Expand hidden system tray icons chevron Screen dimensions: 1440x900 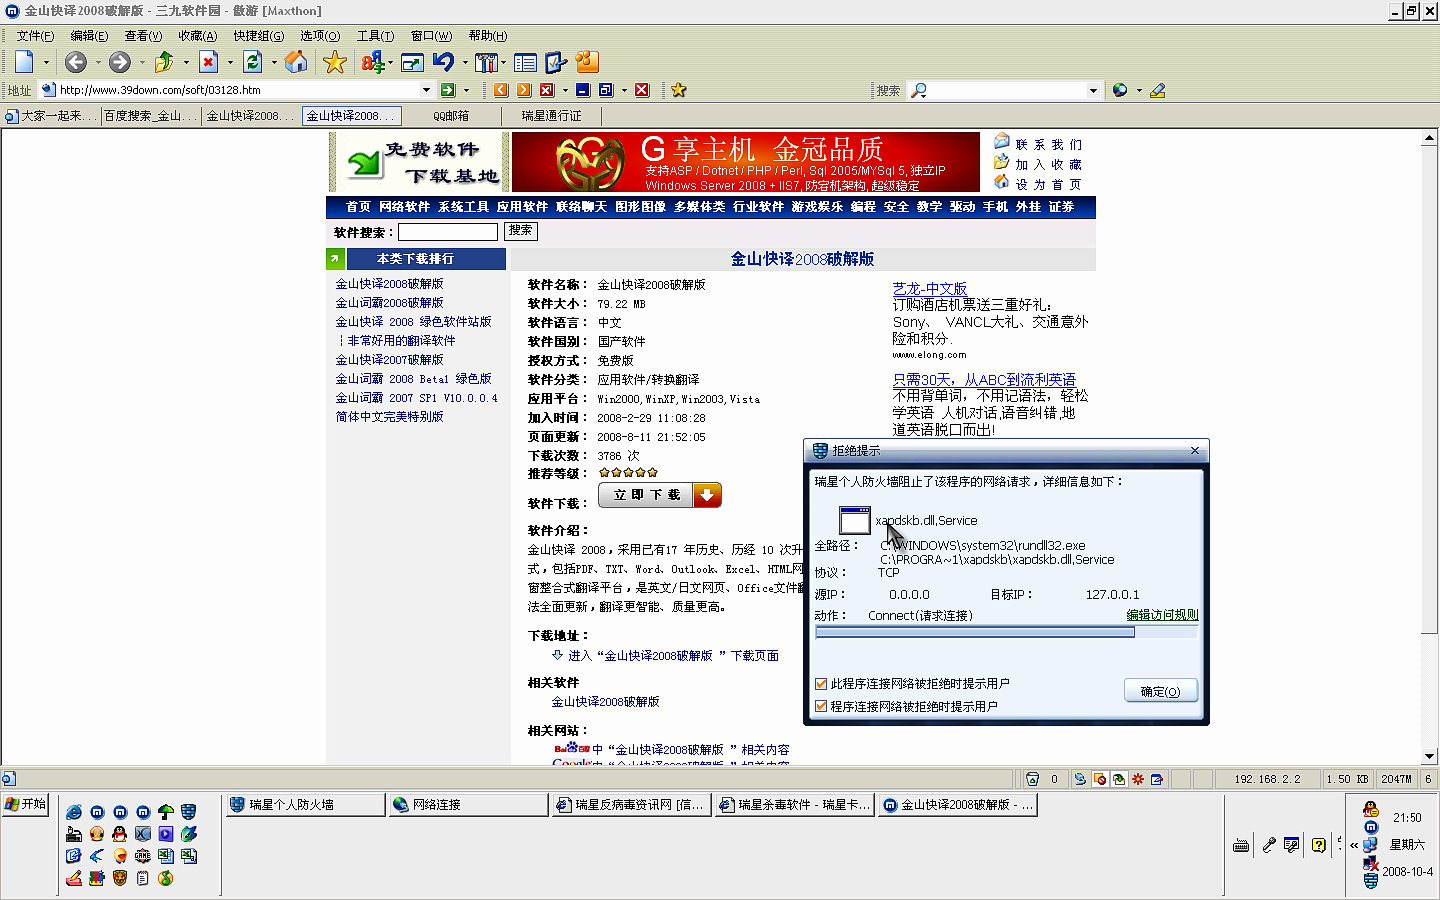pos(1354,846)
